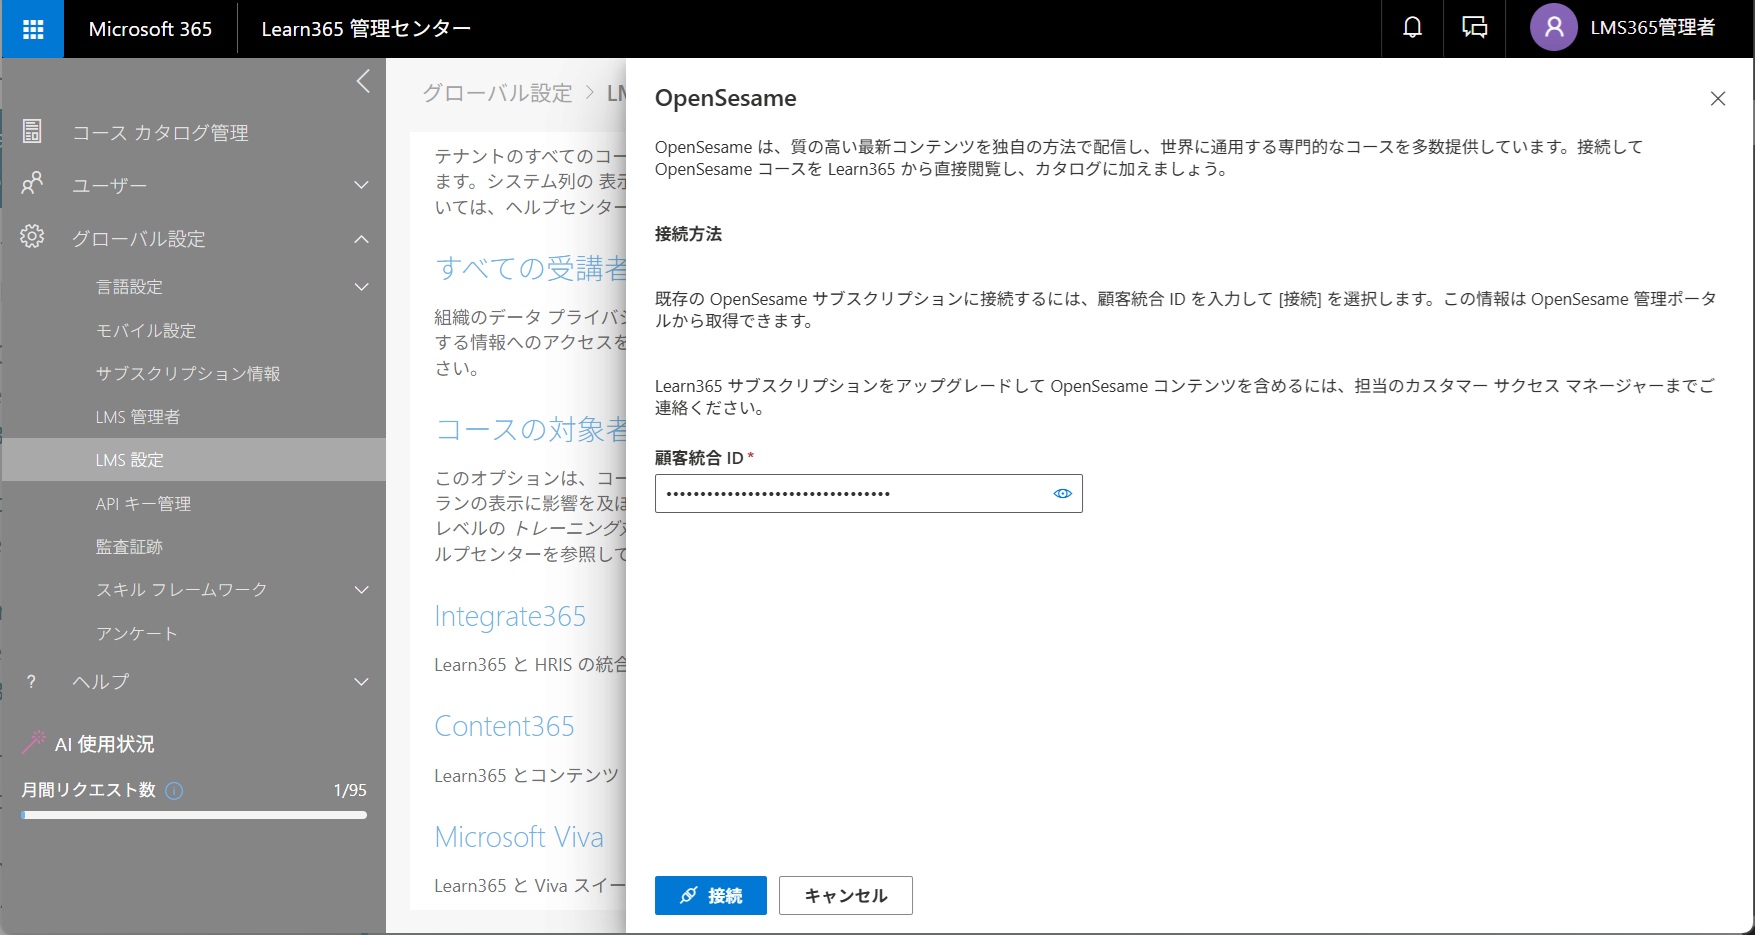The height and width of the screenshot is (935, 1755).
Task: Click the ヘルプ question mark icon
Action: [32, 681]
